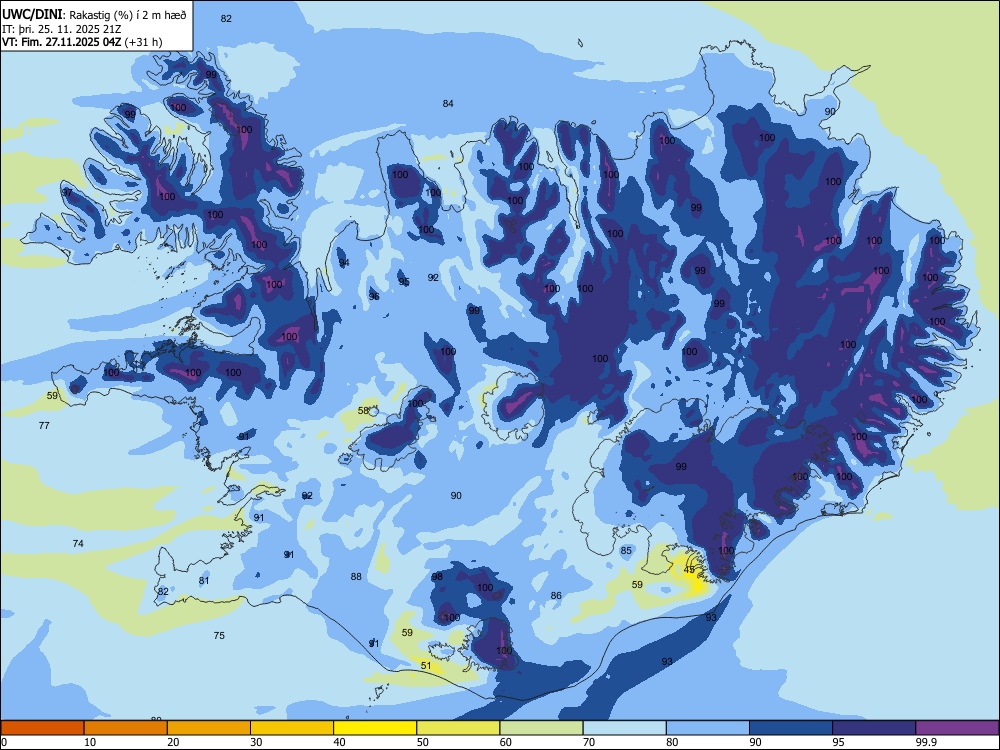
Task: Click the humidity value '96' on the map
Action: tap(374, 297)
